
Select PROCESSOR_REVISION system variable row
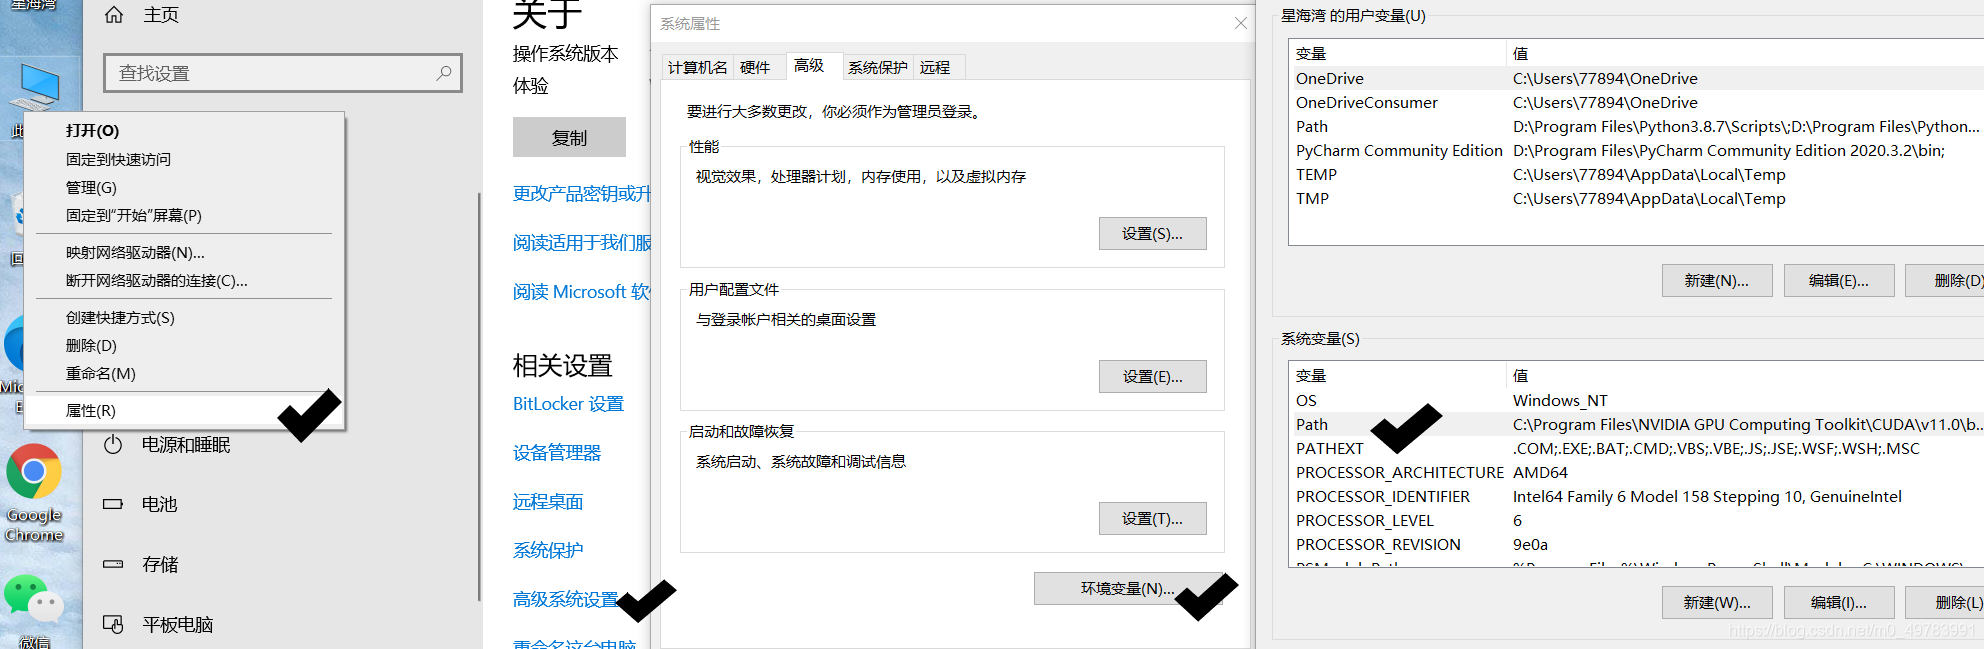pyautogui.click(x=1637, y=544)
